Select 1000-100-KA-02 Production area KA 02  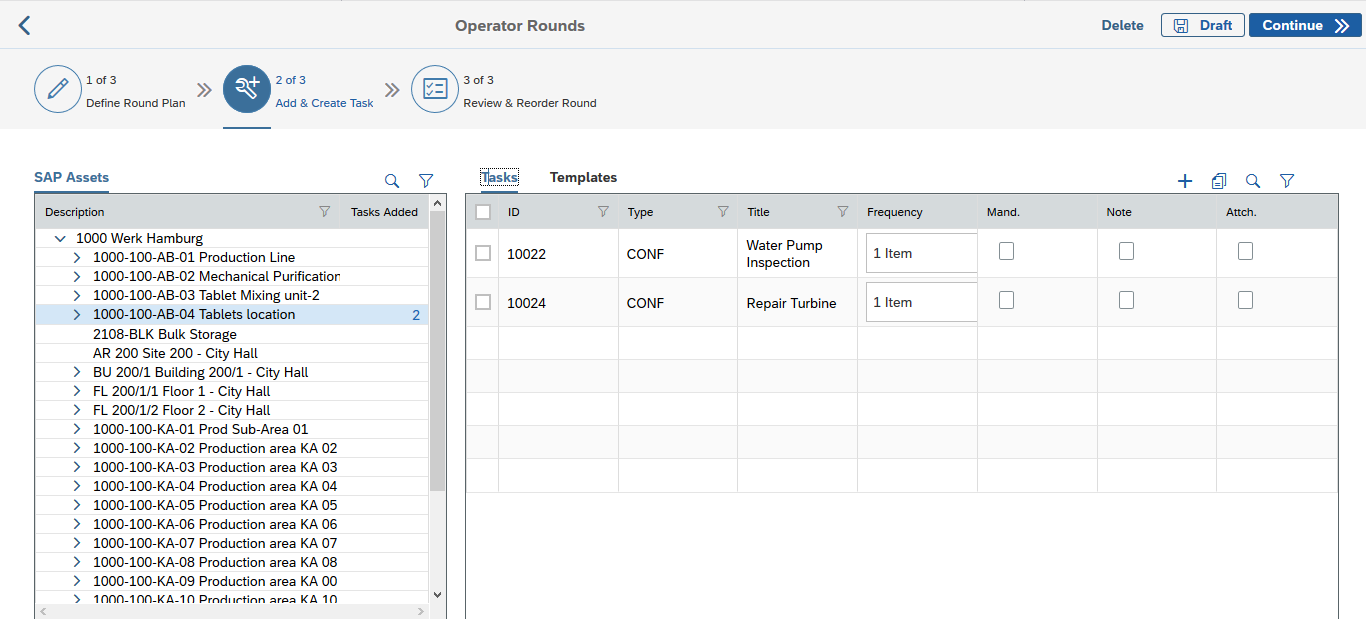pyautogui.click(x=215, y=448)
